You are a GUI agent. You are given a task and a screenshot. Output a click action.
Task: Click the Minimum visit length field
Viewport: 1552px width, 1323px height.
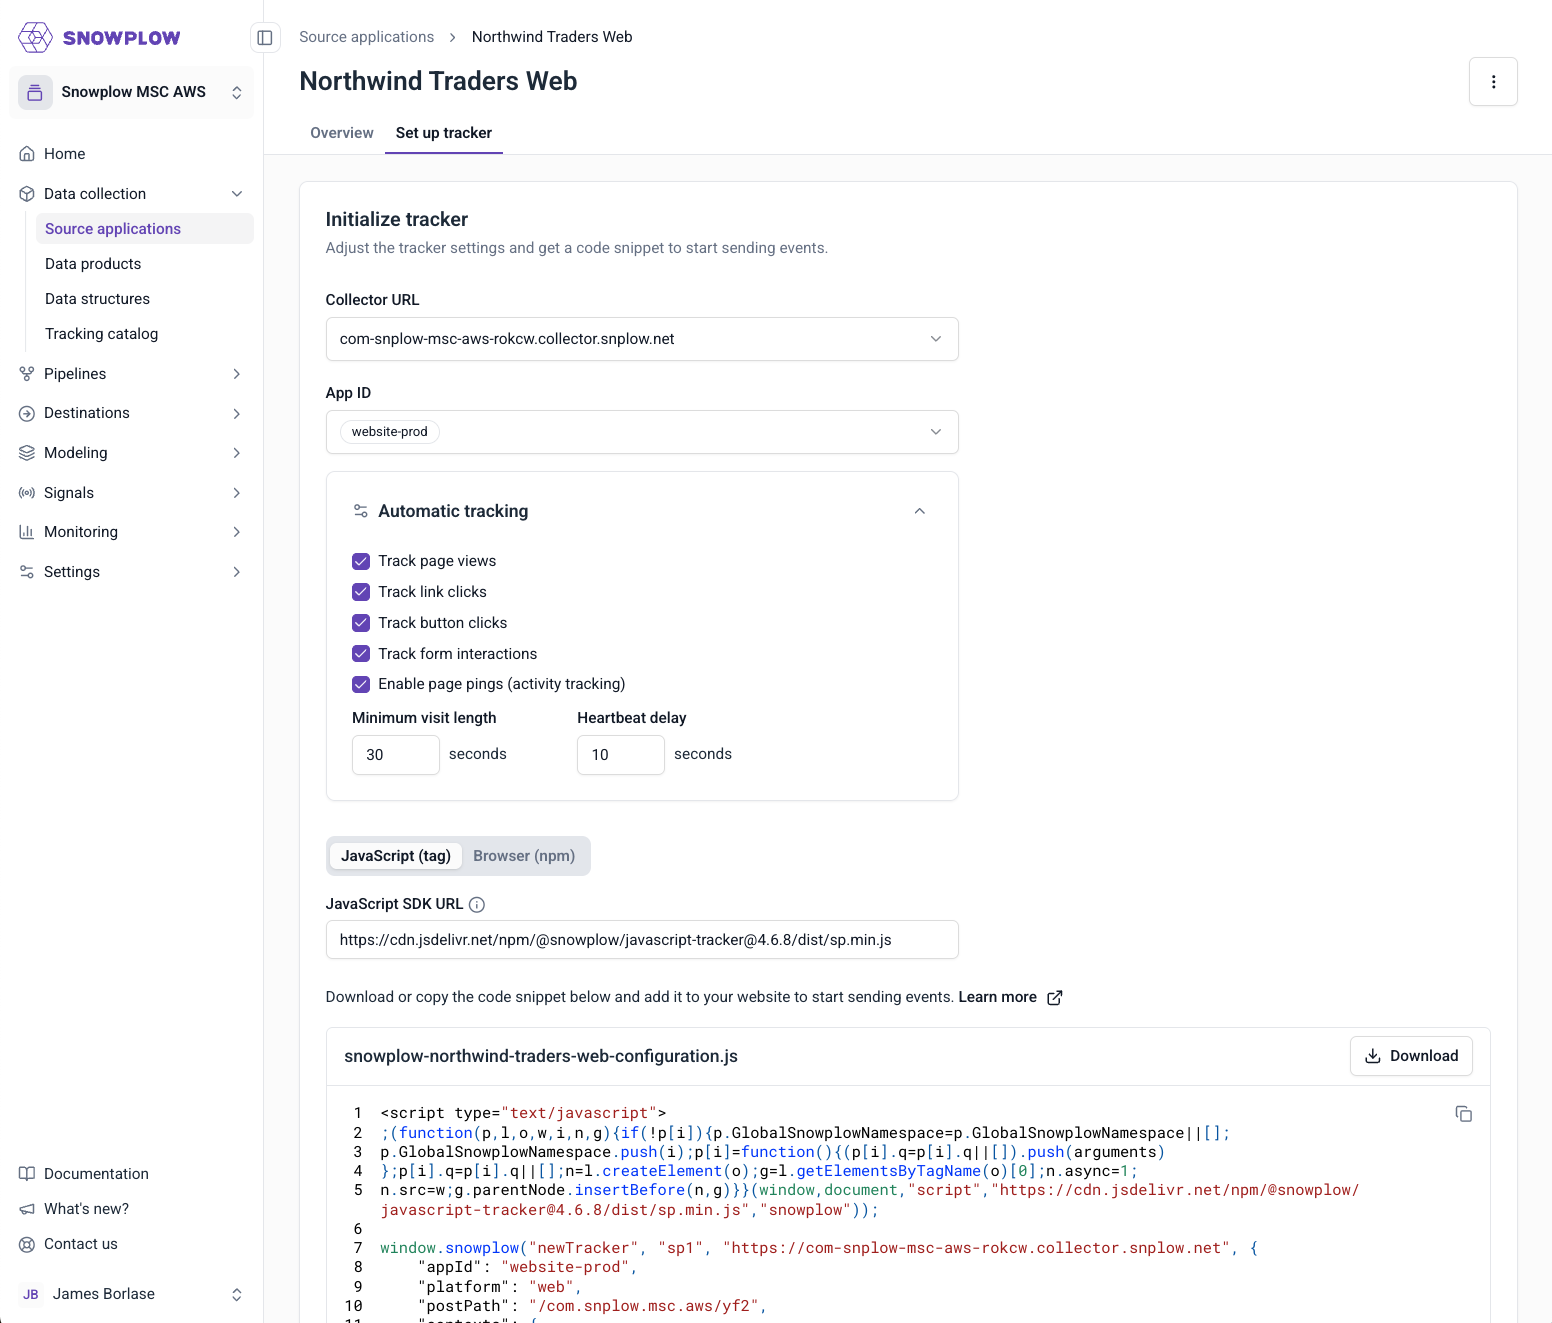pyautogui.click(x=396, y=755)
